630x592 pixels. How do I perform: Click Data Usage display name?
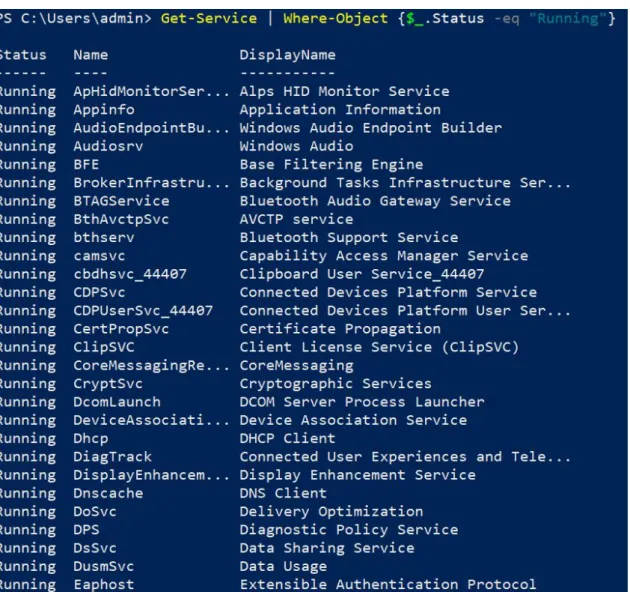pos(283,567)
